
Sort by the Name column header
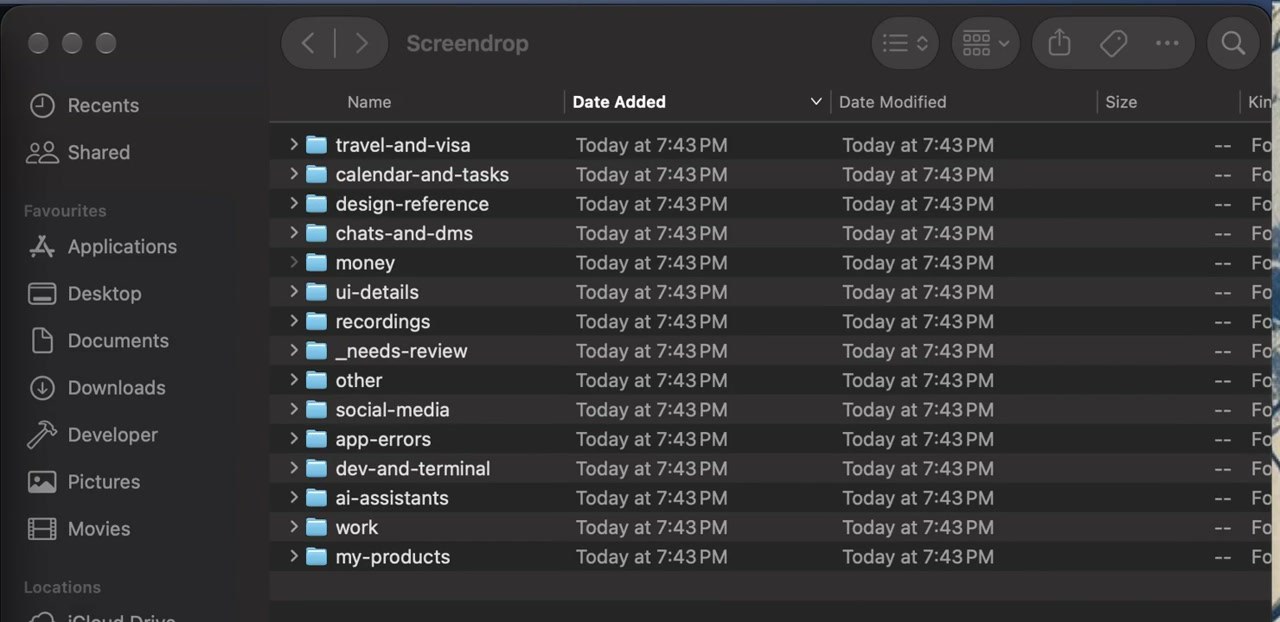tap(369, 102)
